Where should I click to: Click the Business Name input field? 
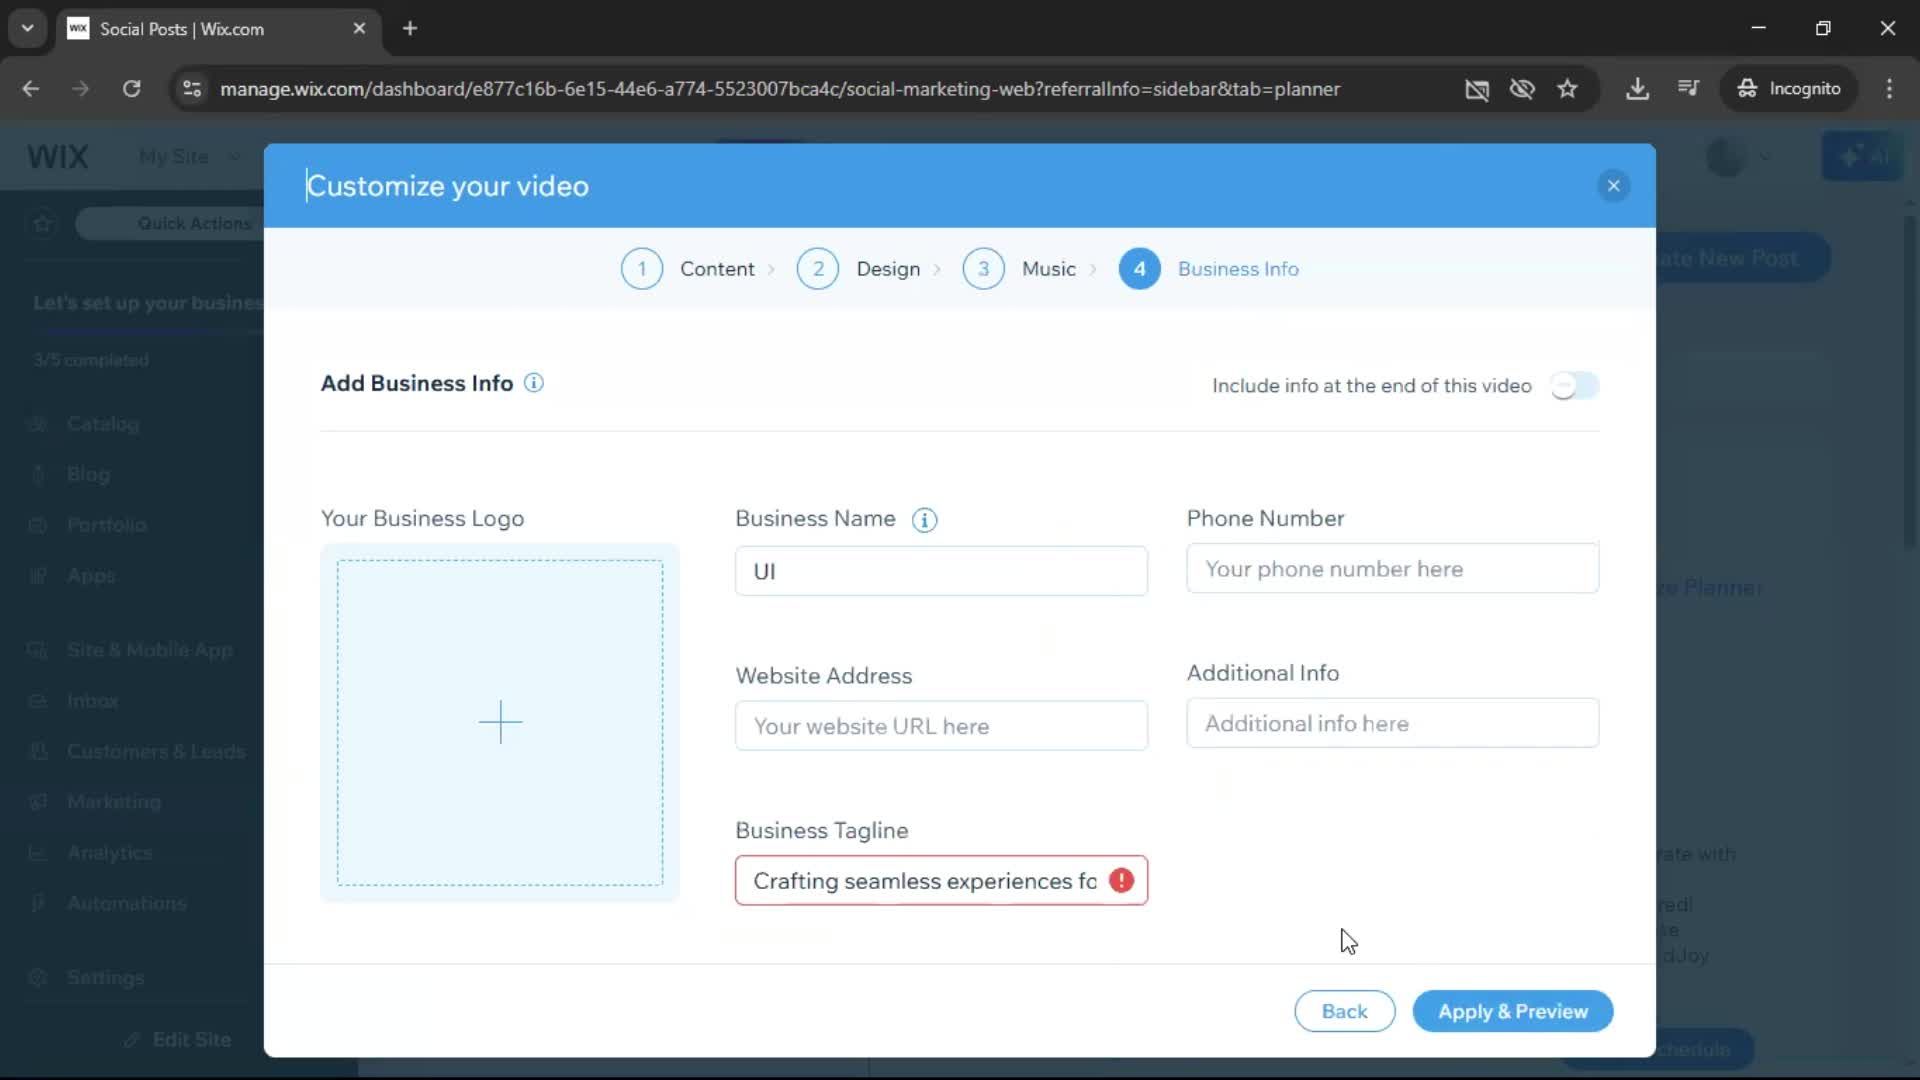[x=941, y=571]
